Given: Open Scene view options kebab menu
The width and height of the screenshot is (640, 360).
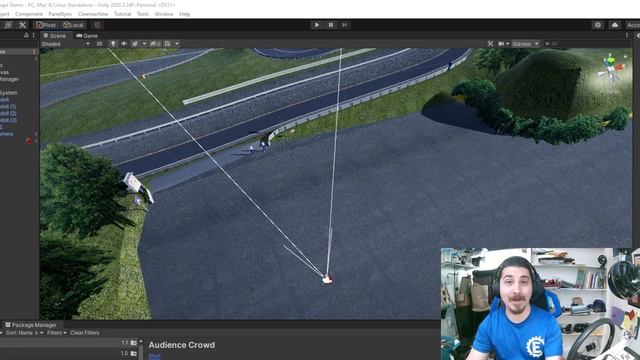Looking at the screenshot, I should coord(627,36).
